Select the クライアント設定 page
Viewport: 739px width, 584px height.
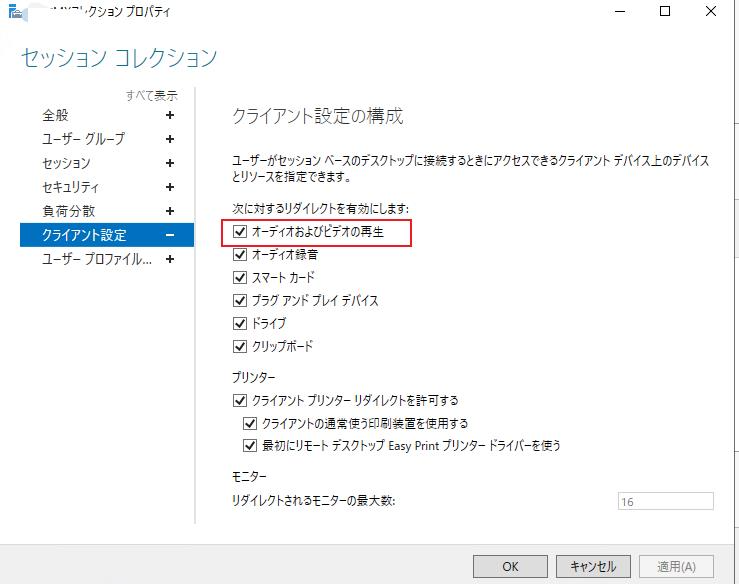(x=107, y=235)
